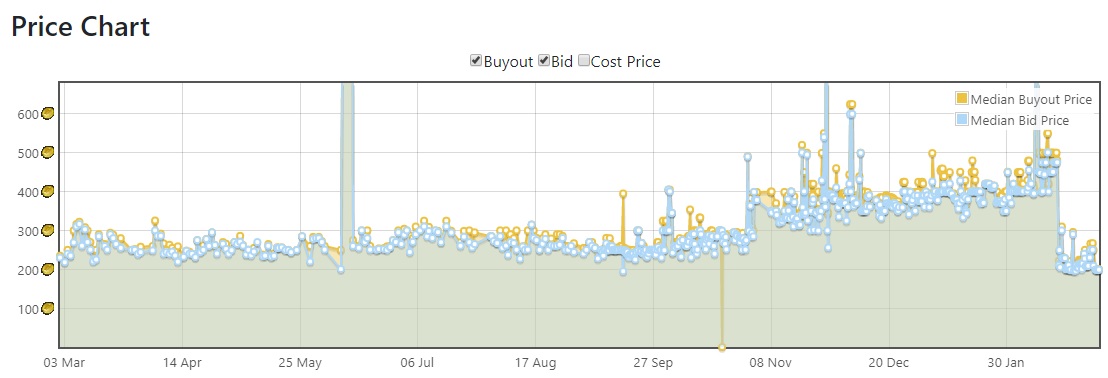Screen dimensions: 1108x378
Task: Click the Median Bid Price blue swatch
Action: [x=962, y=120]
